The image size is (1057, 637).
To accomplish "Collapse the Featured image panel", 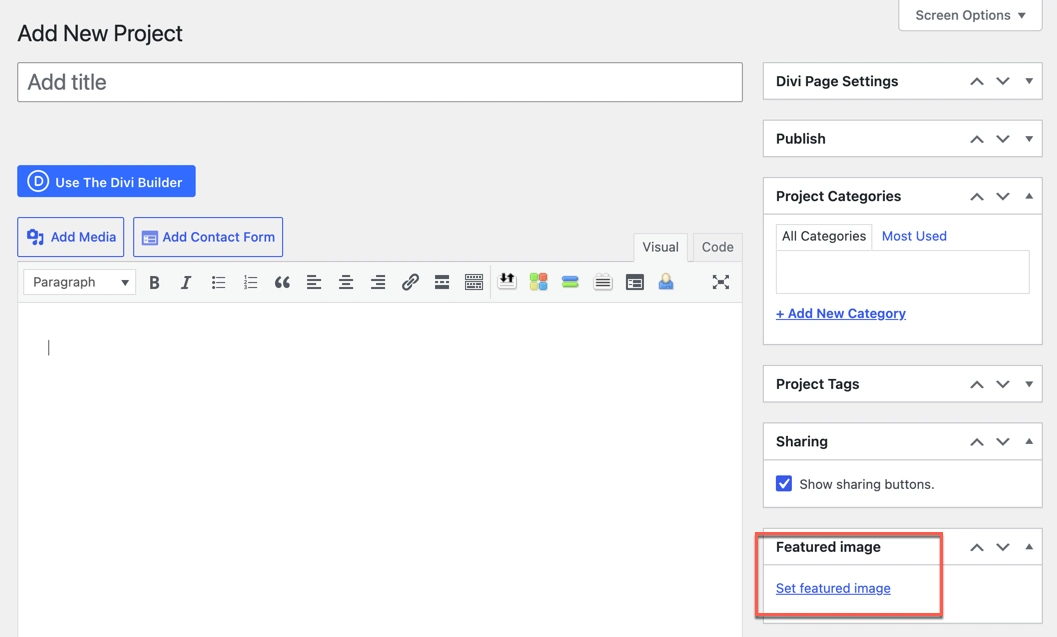I will point(1029,547).
